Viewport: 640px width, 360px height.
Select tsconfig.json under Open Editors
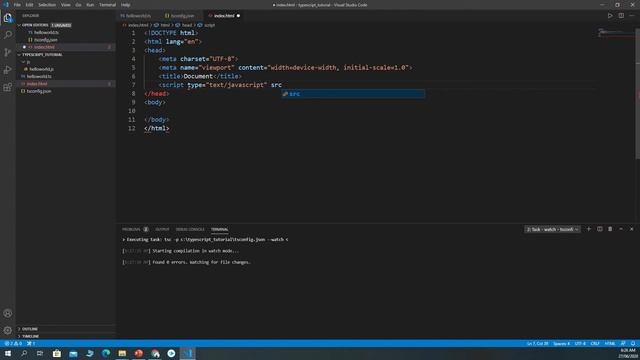65,40
